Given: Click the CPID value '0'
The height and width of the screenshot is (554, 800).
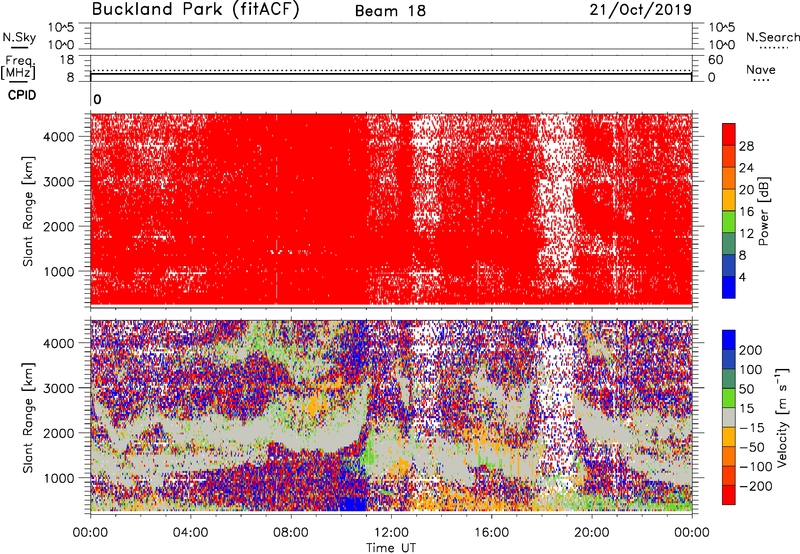Looking at the screenshot, I should 97,100.
